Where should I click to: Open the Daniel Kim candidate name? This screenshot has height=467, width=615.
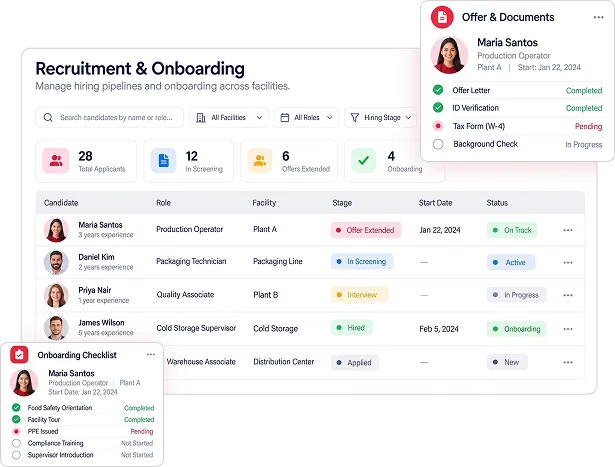click(x=96, y=257)
